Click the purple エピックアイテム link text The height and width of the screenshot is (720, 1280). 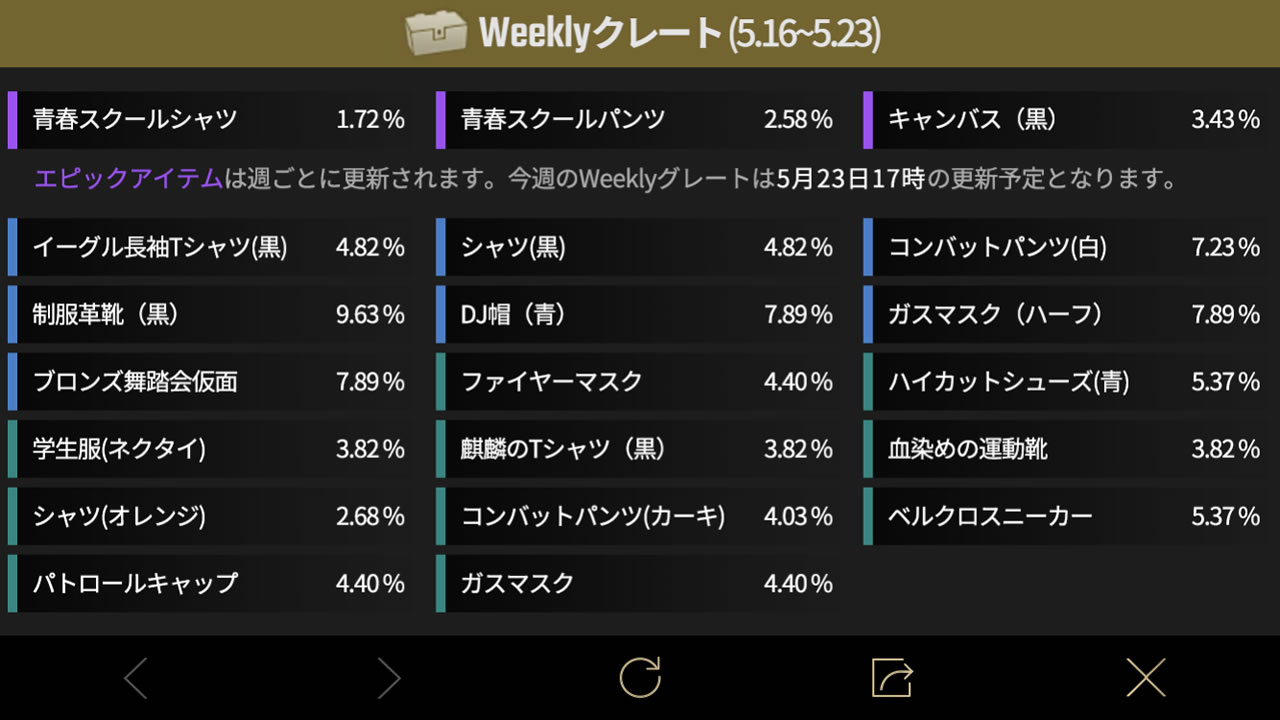click(x=128, y=179)
